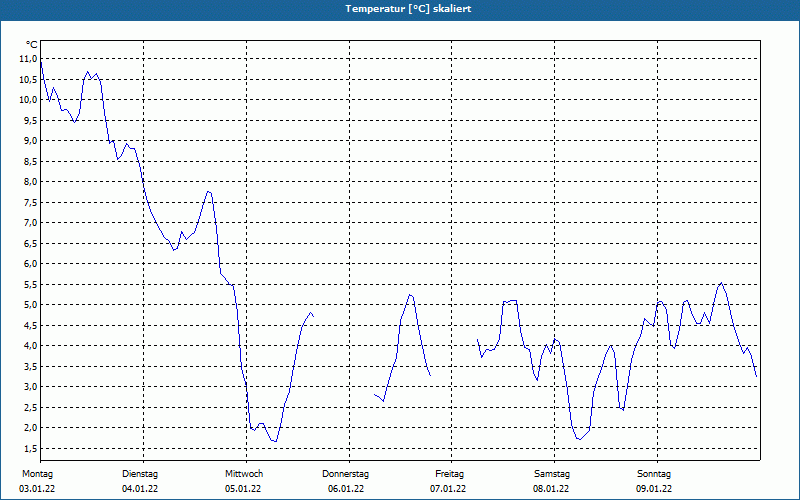
Task: Click the Freitag day label
Action: [449, 474]
